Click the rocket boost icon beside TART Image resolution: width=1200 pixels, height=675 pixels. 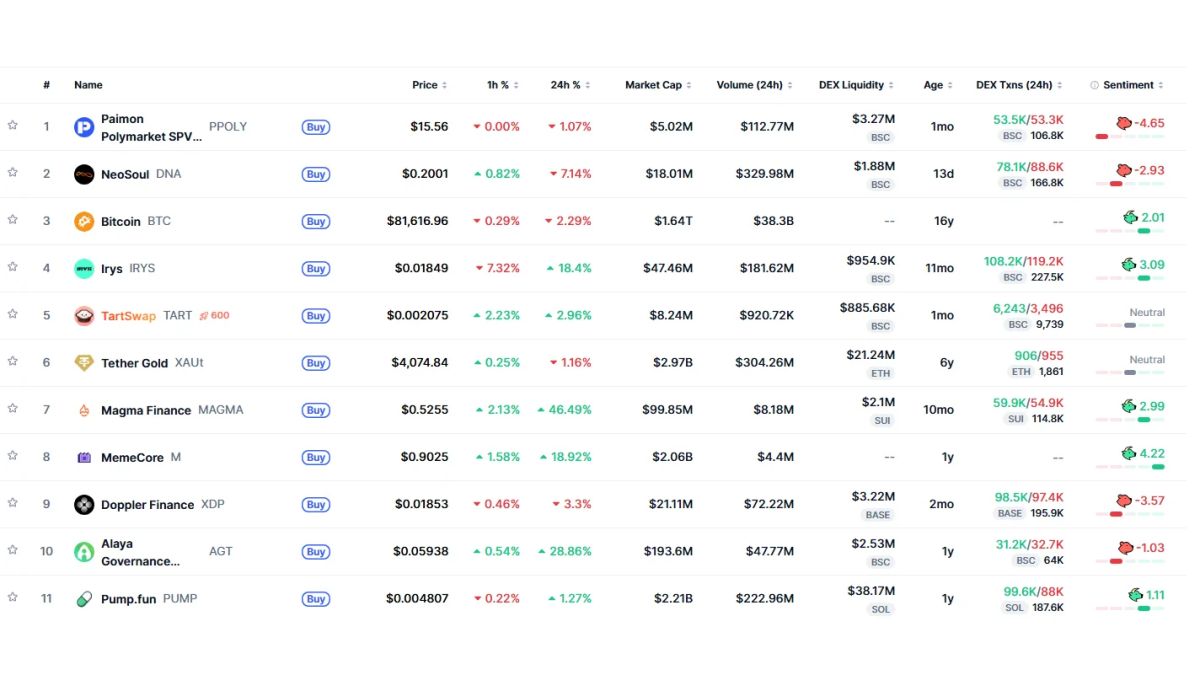203,316
